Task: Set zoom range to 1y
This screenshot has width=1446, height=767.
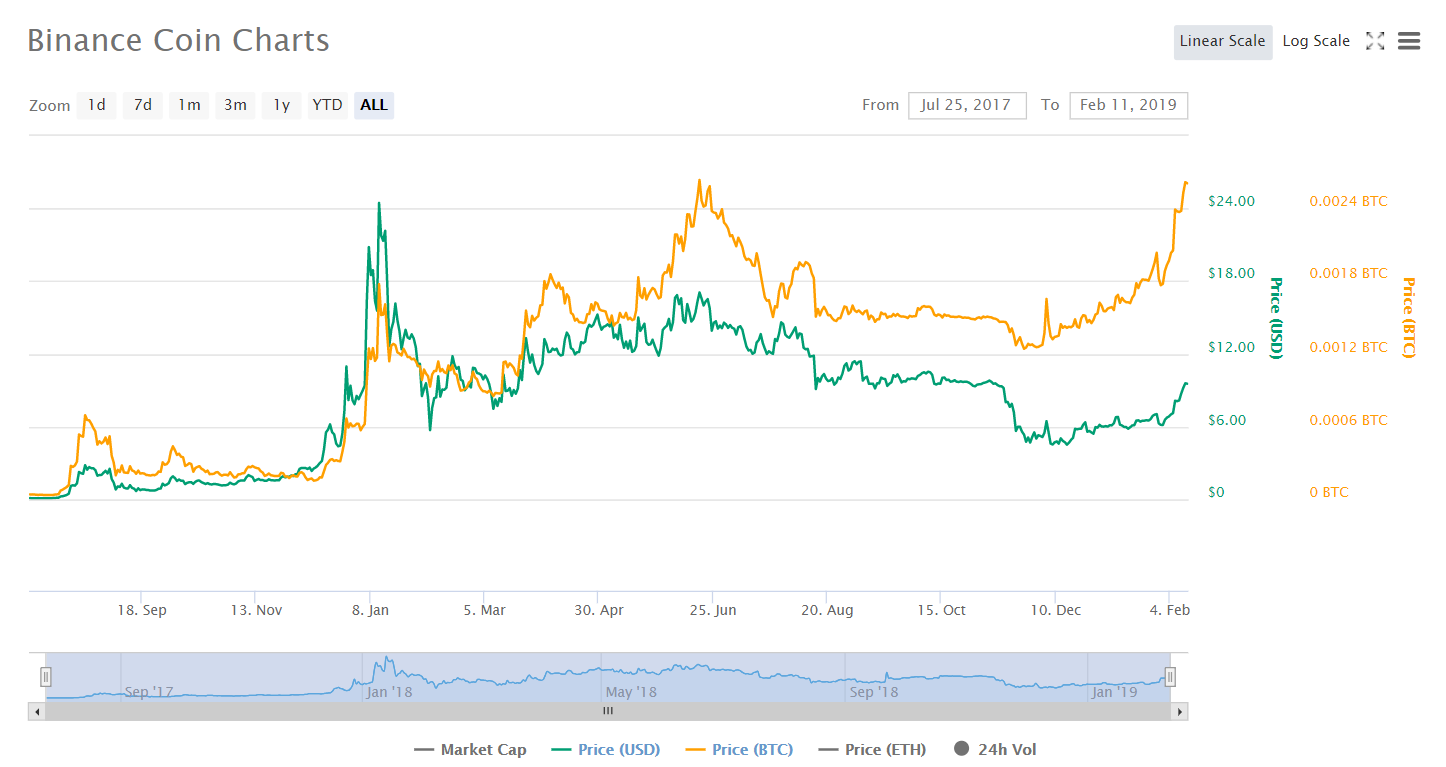Action: pyautogui.click(x=282, y=105)
